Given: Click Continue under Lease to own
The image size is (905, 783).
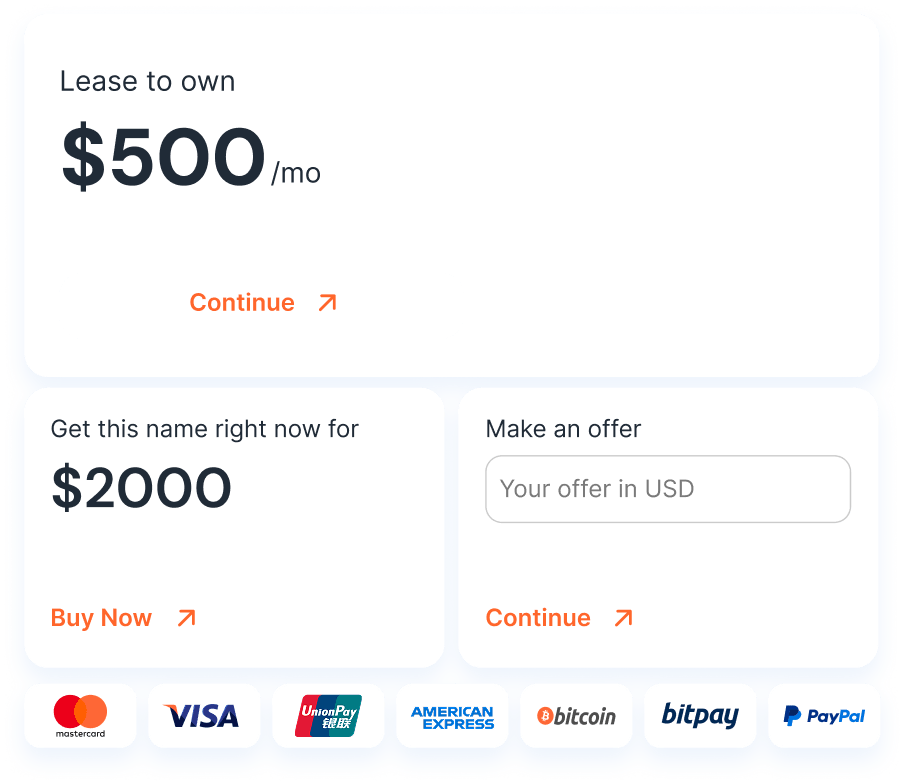Looking at the screenshot, I should click(x=242, y=302).
